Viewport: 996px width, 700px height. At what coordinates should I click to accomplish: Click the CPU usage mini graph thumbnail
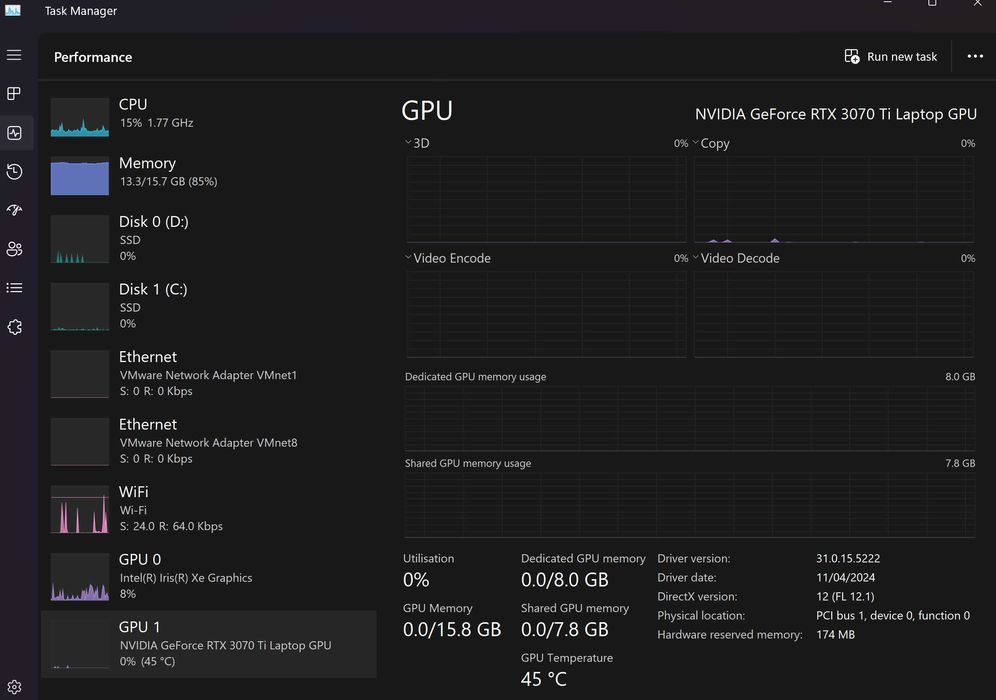click(x=79, y=118)
